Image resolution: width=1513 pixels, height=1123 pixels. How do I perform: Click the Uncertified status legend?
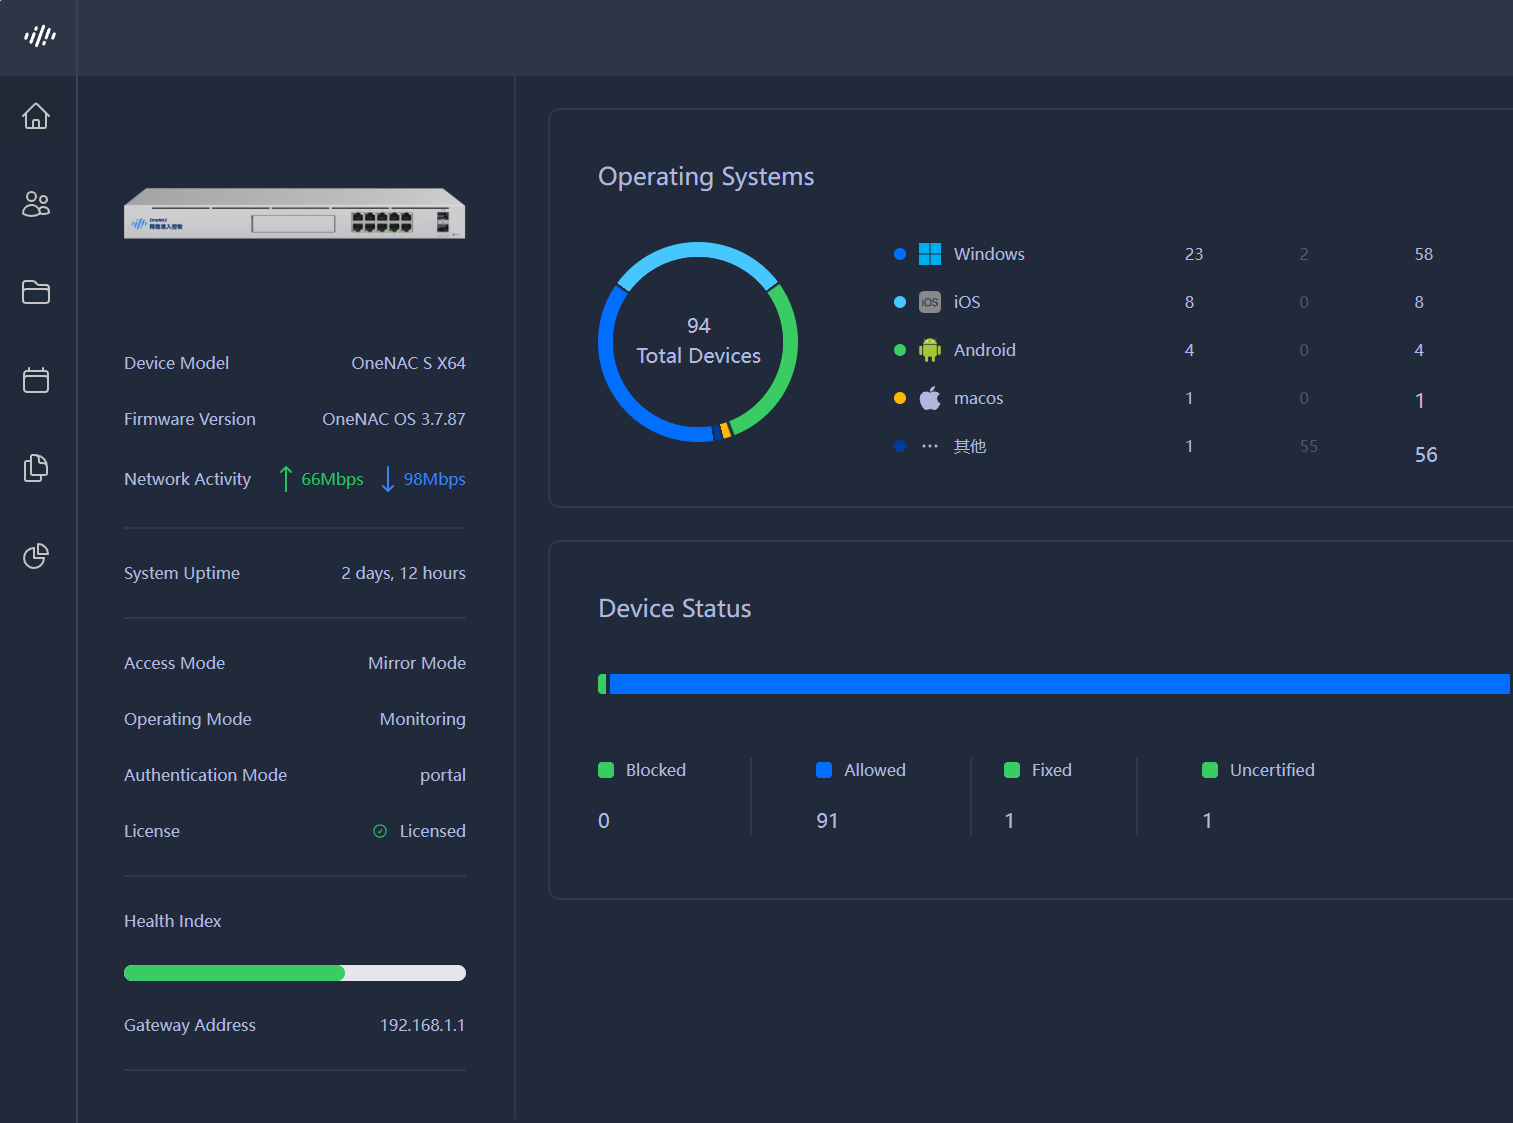point(1258,770)
